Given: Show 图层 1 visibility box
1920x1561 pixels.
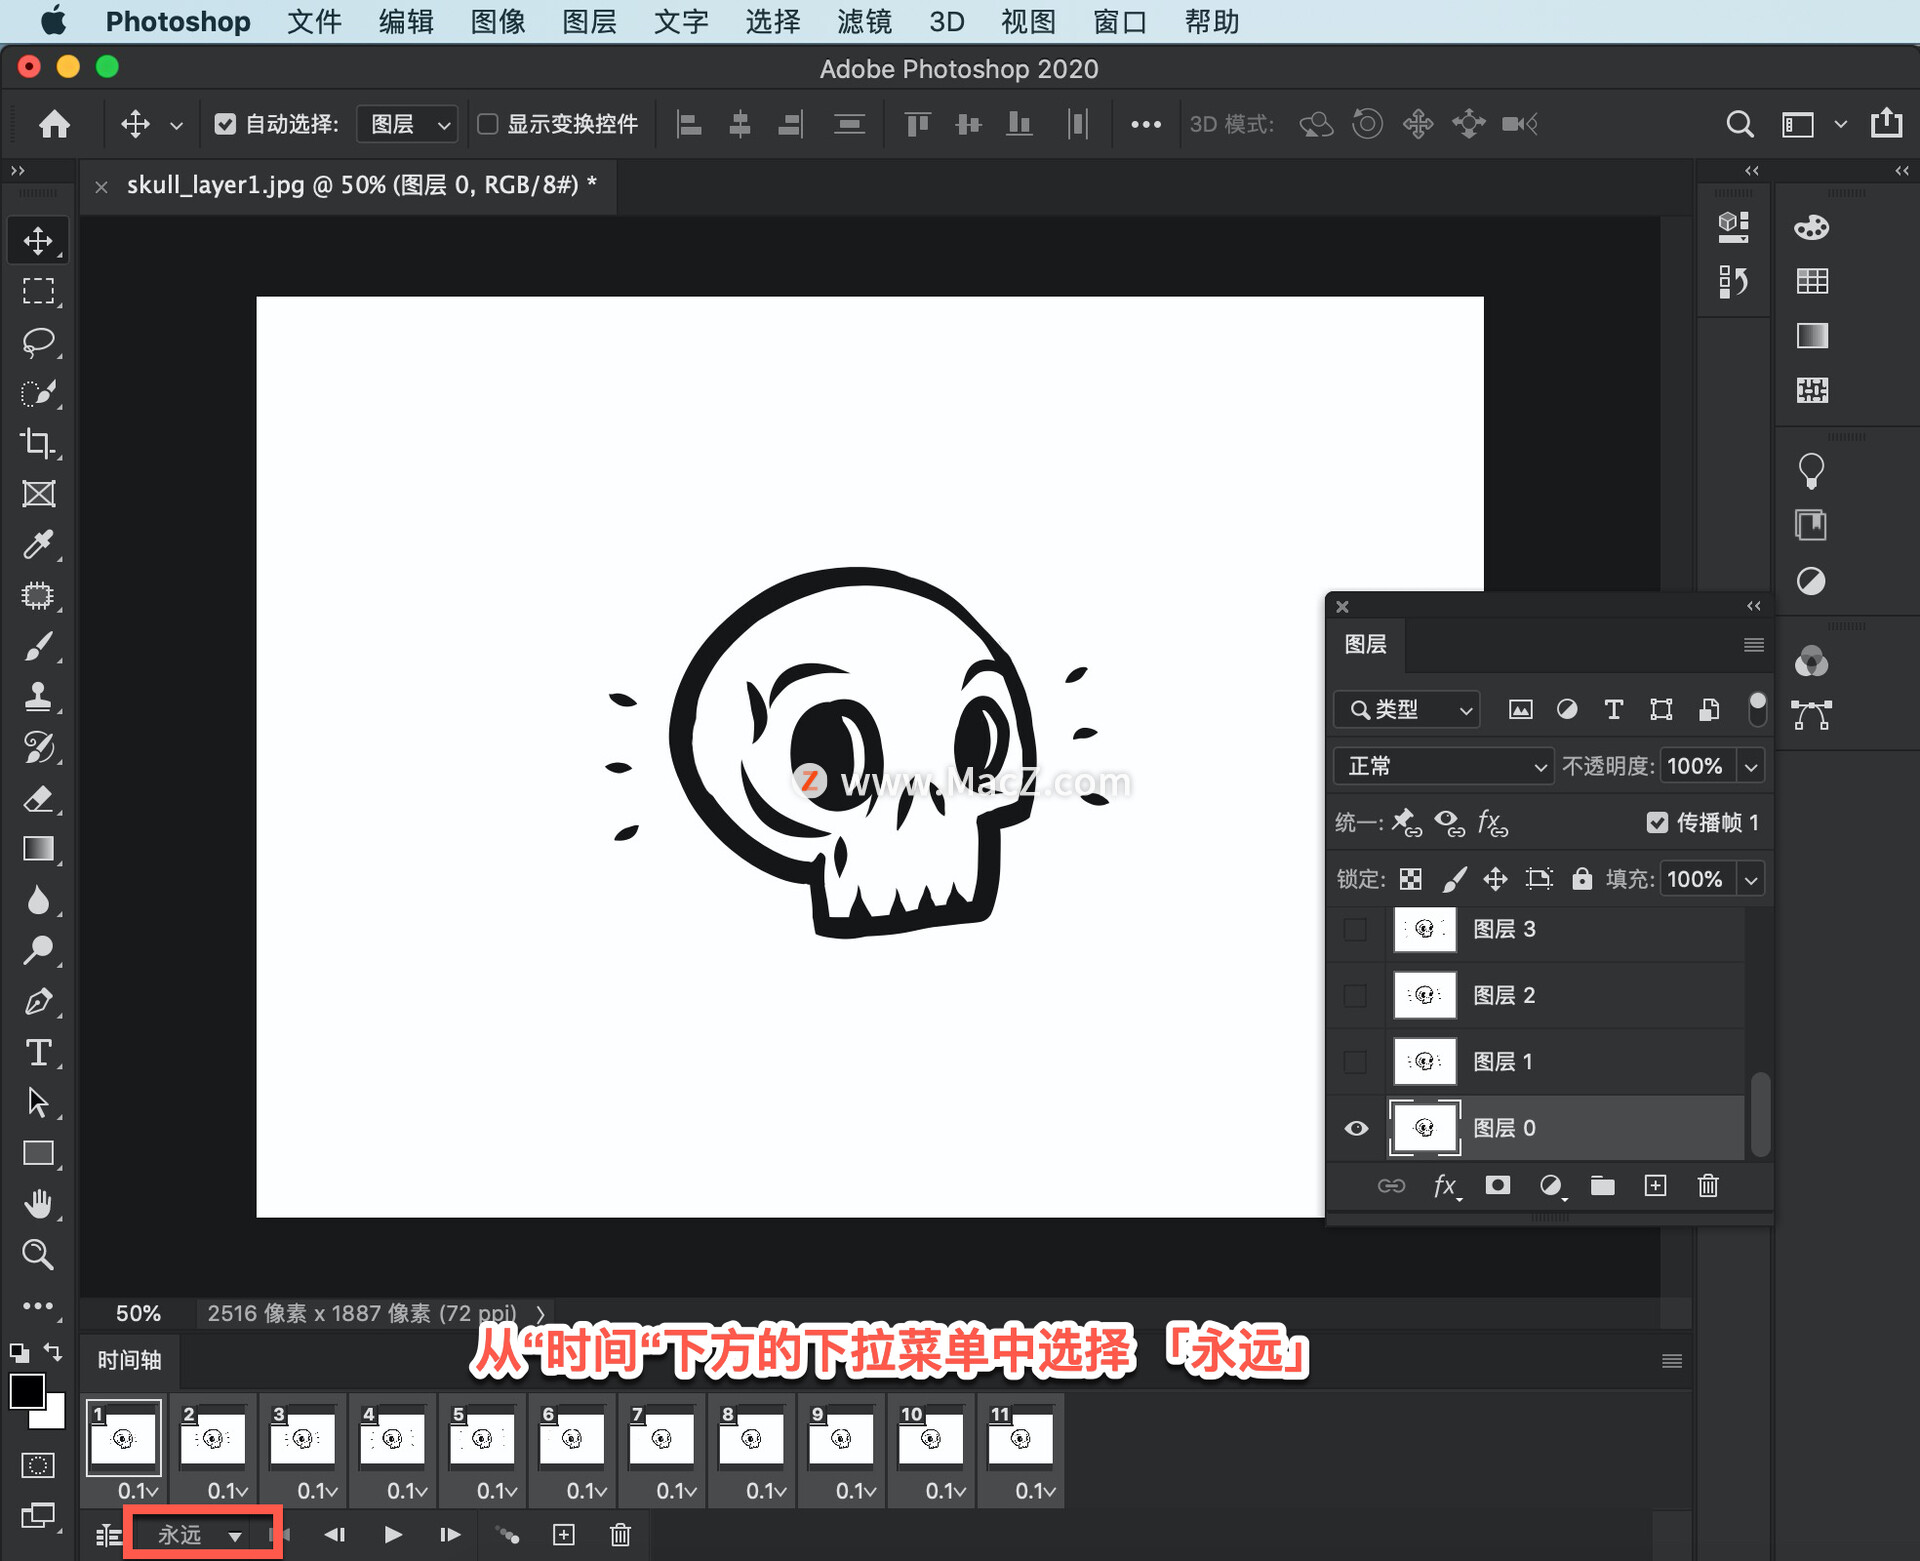Looking at the screenshot, I should coord(1355,1061).
